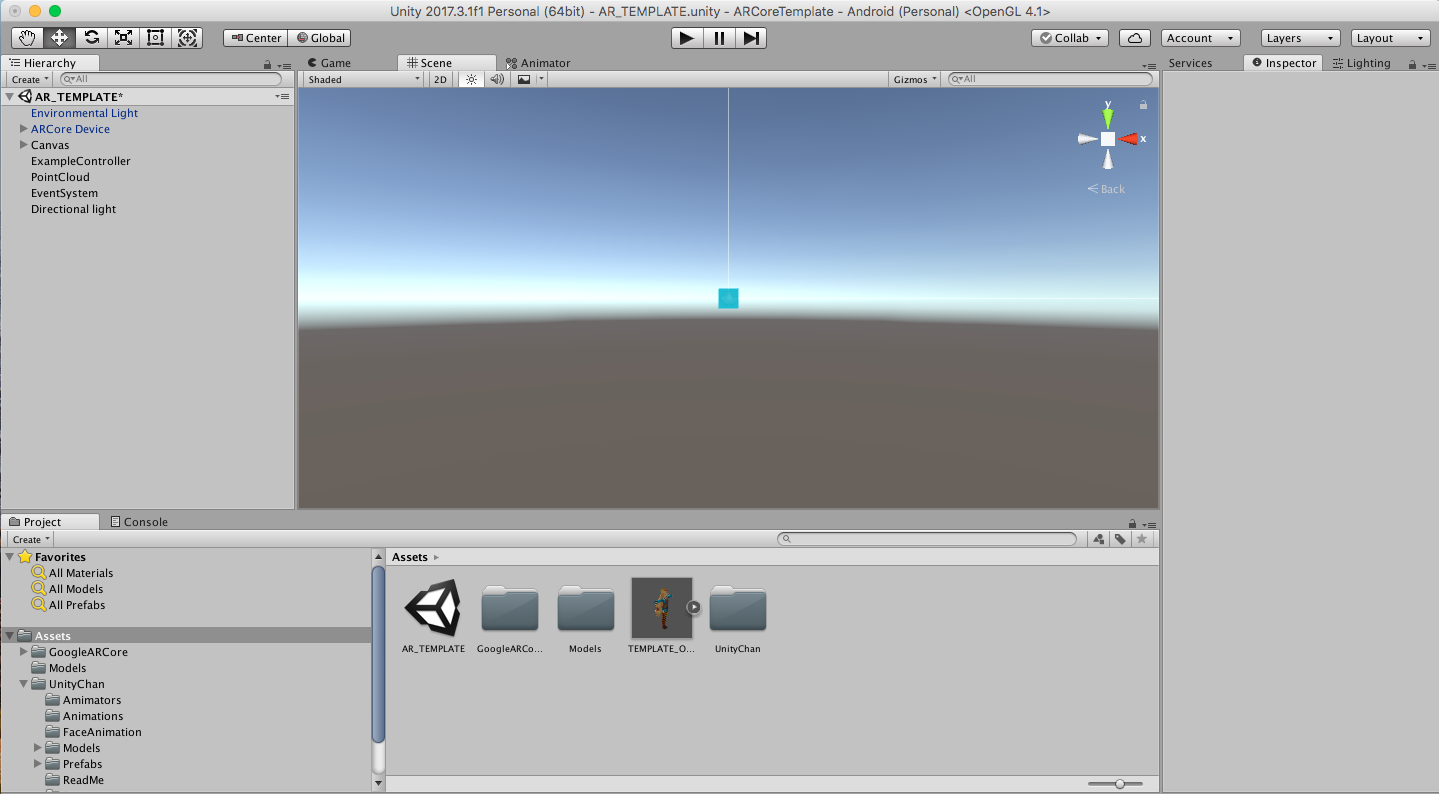The height and width of the screenshot is (794, 1439).
Task: Open the Layers dropdown
Action: [x=1299, y=38]
